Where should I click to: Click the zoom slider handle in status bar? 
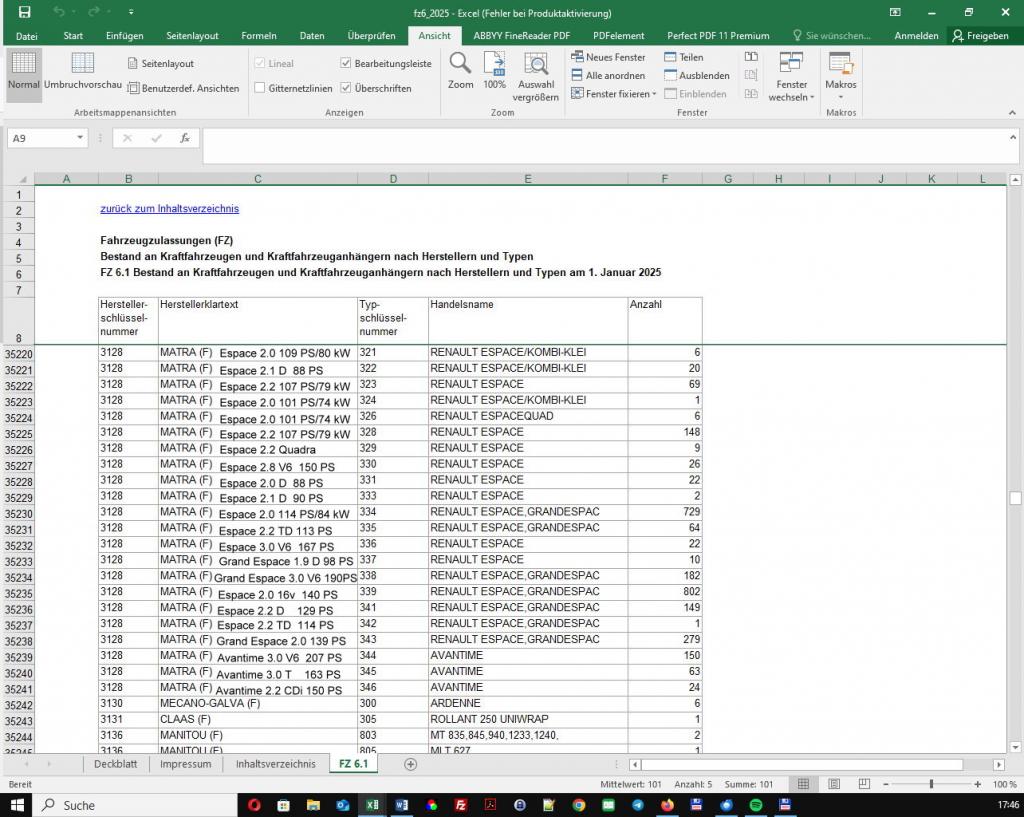(x=931, y=784)
